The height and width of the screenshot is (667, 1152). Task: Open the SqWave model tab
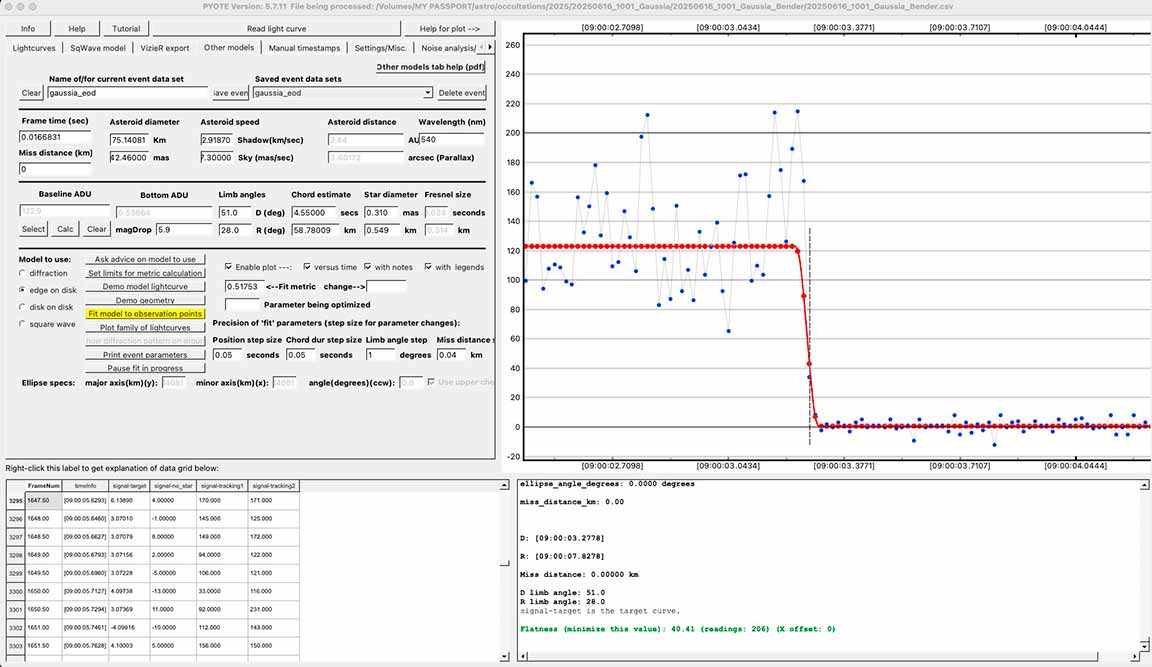click(x=98, y=47)
